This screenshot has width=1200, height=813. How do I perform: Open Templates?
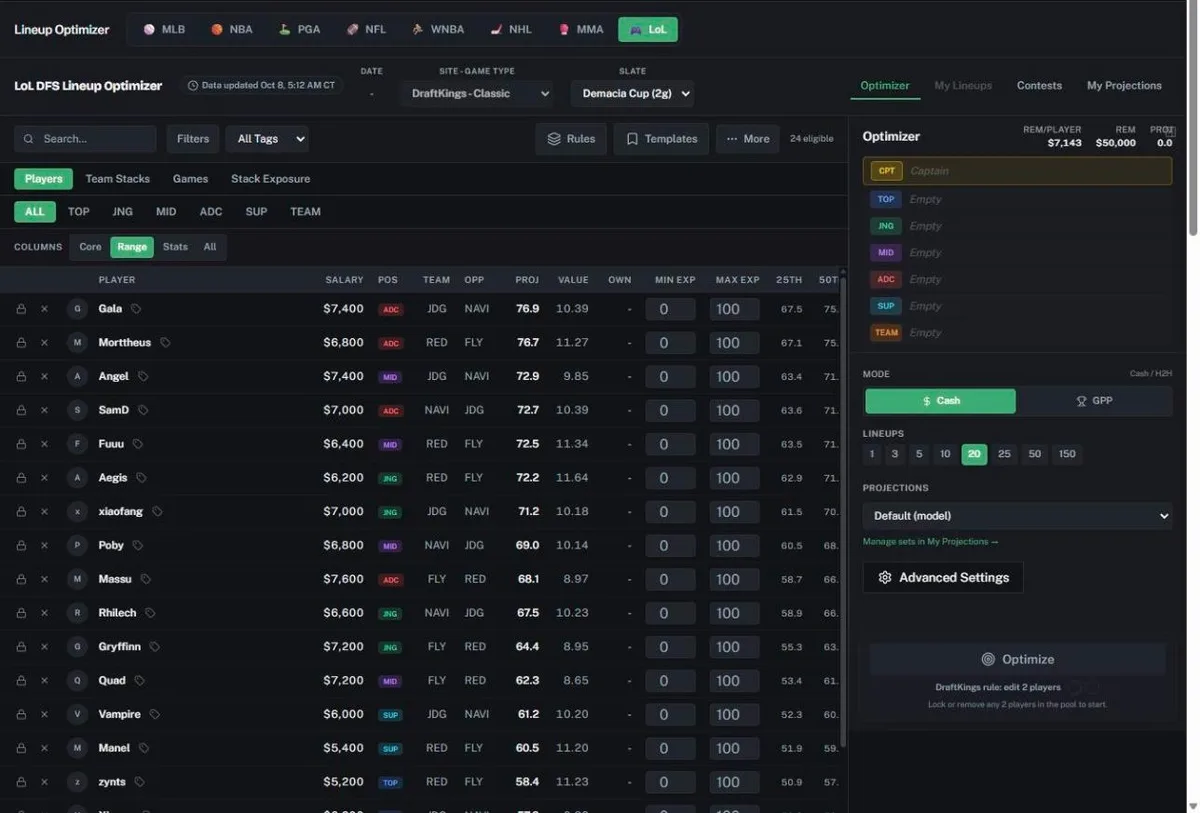click(x=661, y=139)
